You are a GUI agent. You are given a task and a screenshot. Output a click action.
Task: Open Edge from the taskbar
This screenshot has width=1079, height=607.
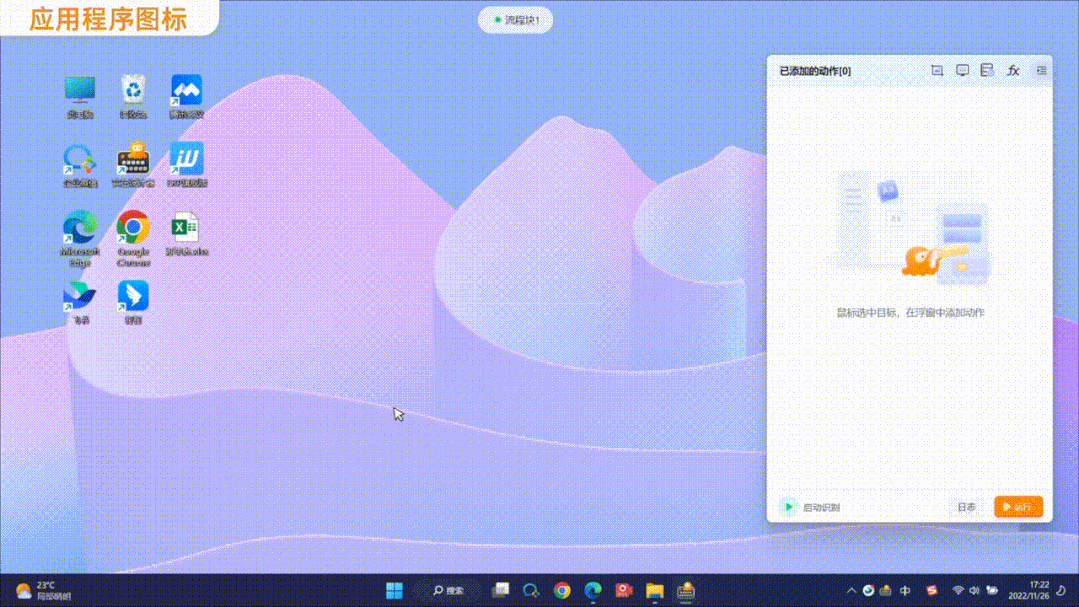(592, 590)
